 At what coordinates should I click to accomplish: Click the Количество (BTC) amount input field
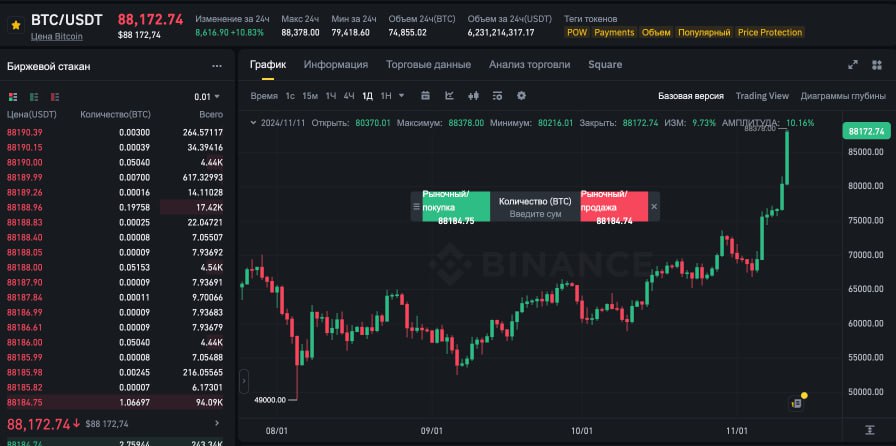click(535, 214)
